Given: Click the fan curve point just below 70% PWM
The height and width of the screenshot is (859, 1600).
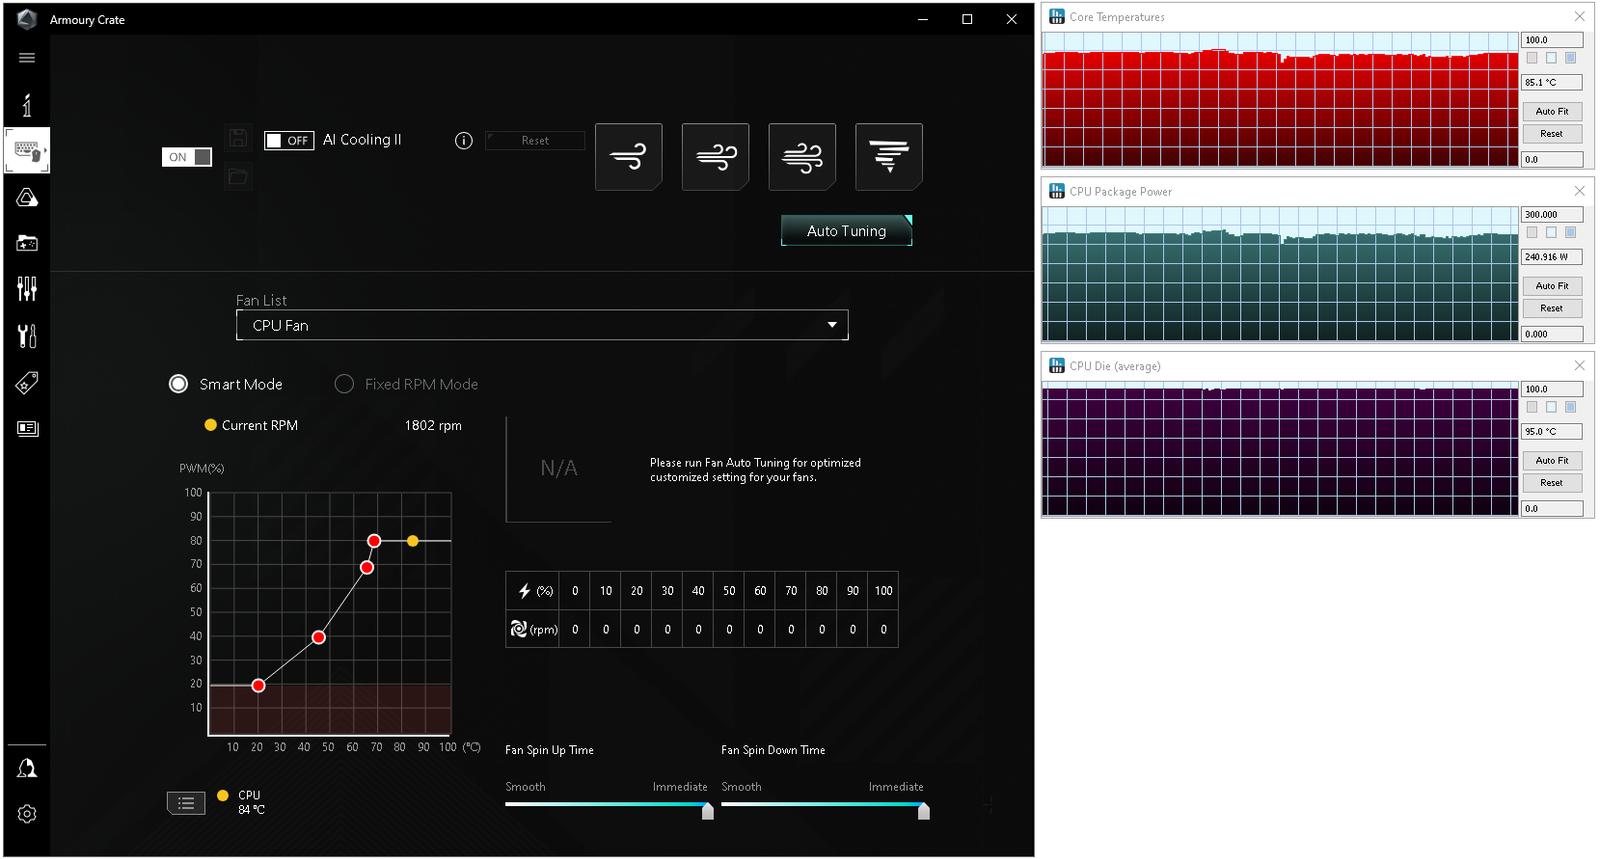Looking at the screenshot, I should point(367,567).
